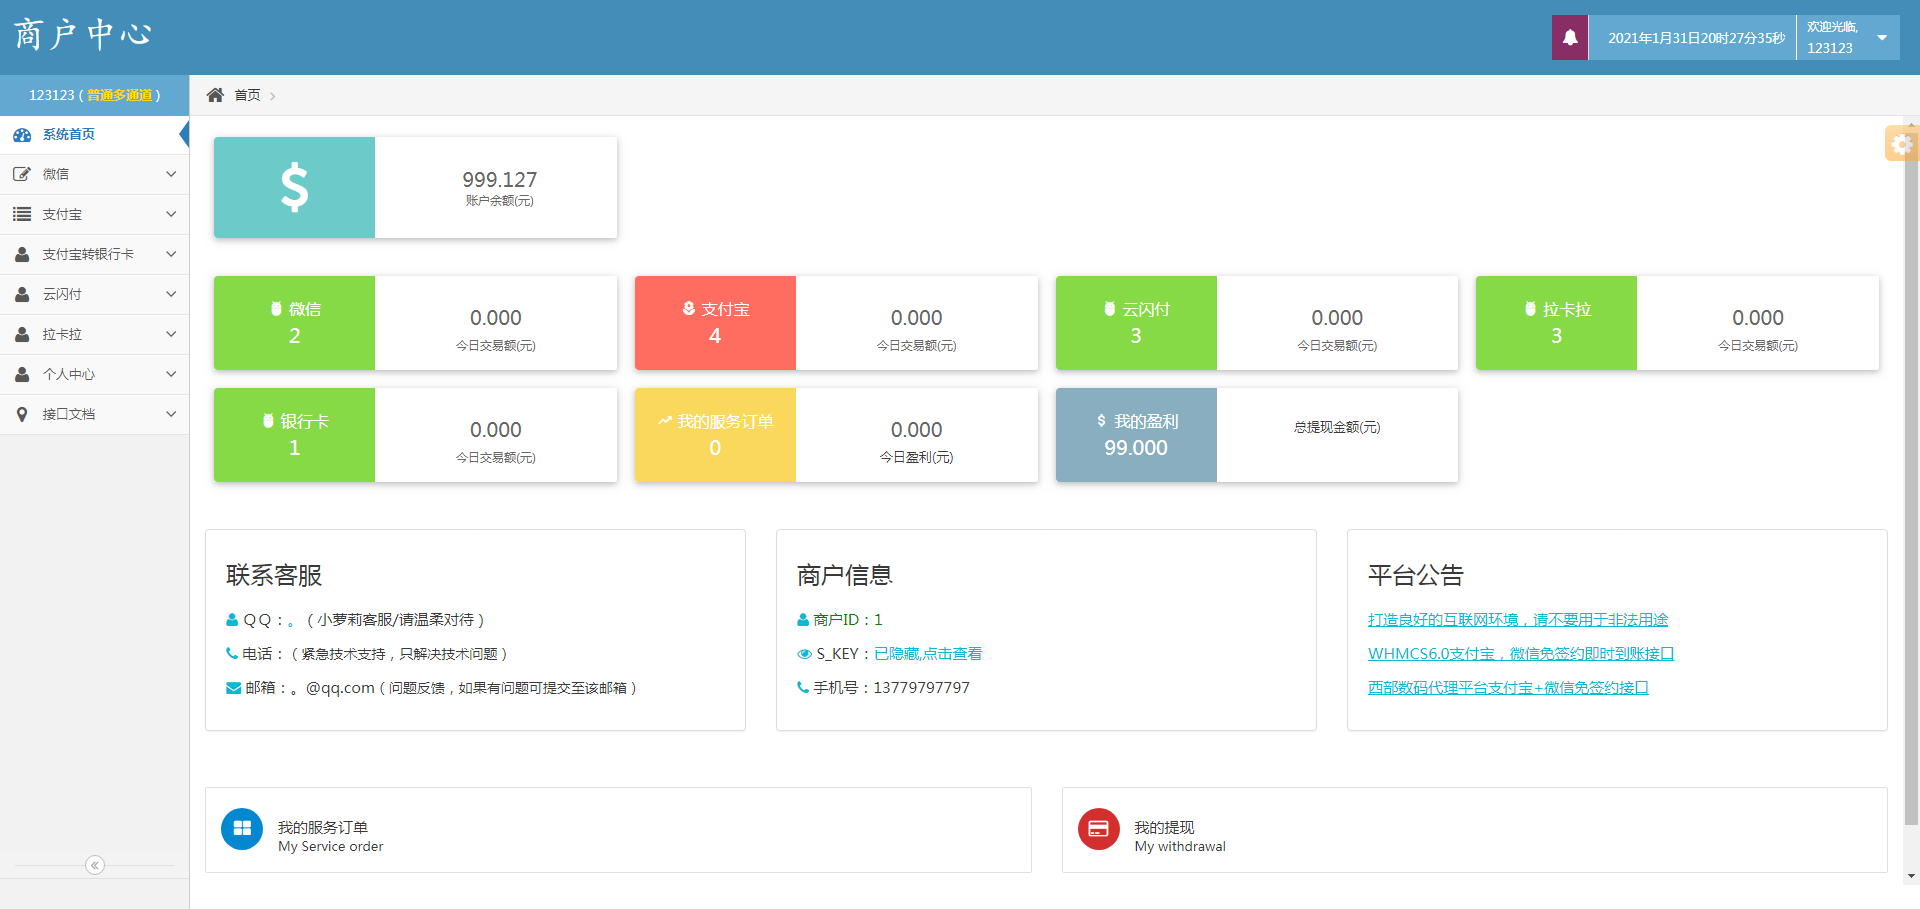Click the red My withdrawal card icon

tap(1098, 829)
